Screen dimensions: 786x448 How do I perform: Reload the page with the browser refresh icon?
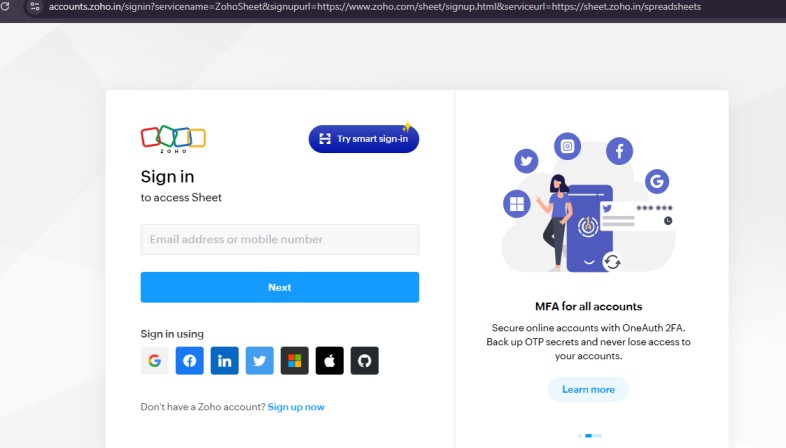(x=5, y=7)
